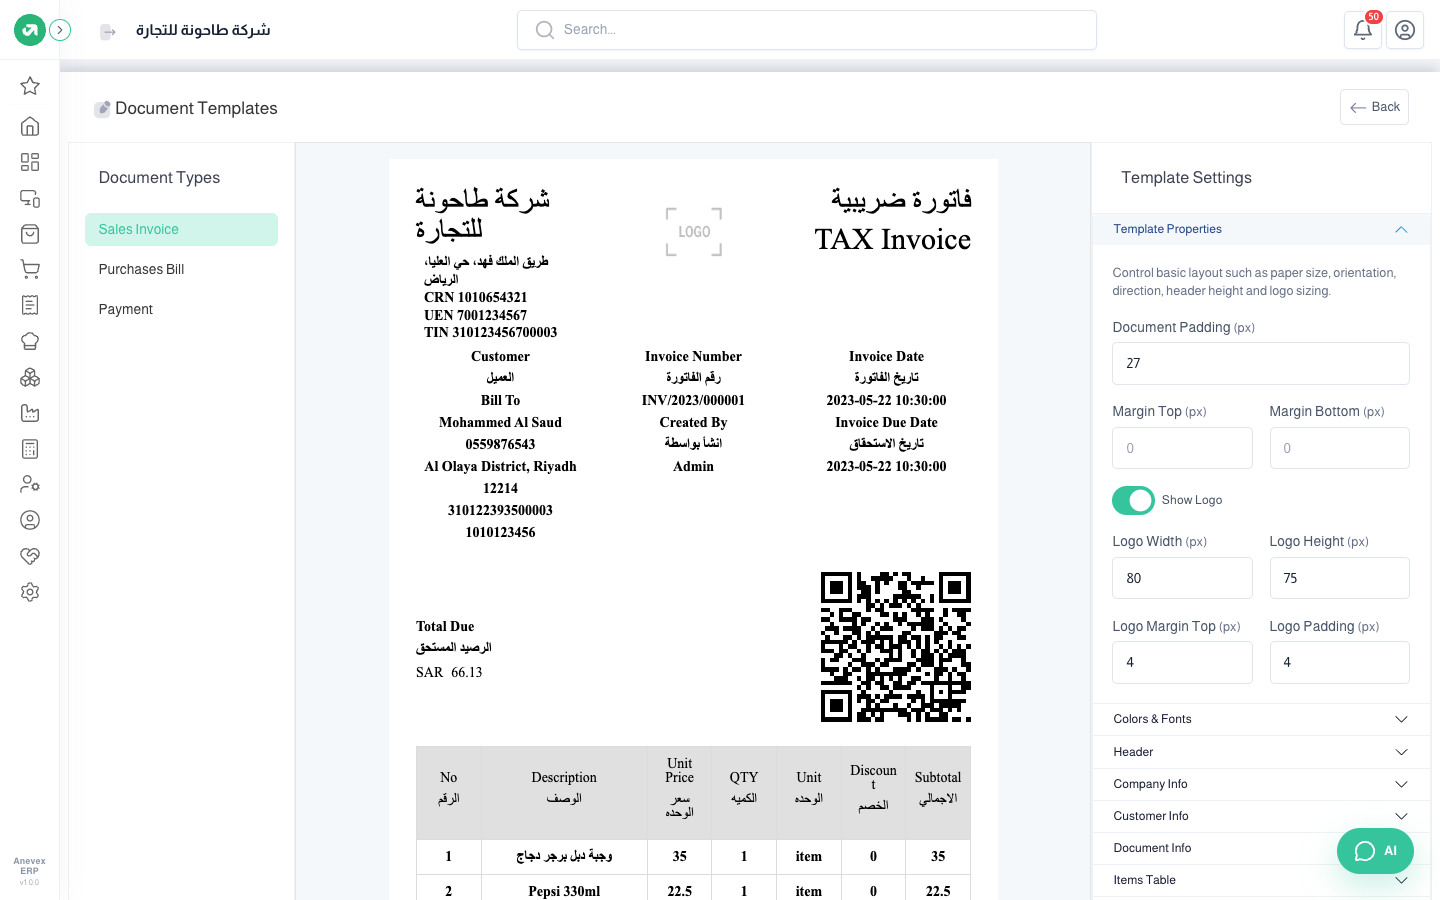1440x900 pixels.
Task: Select the Purchases Bill document type
Action: [181, 269]
